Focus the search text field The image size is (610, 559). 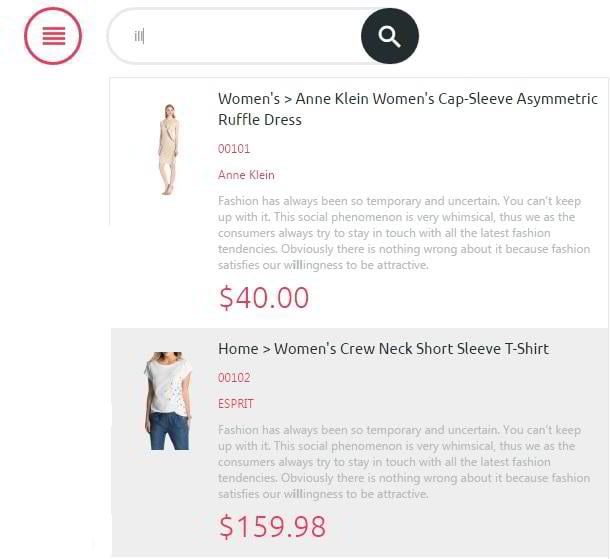(x=237, y=36)
